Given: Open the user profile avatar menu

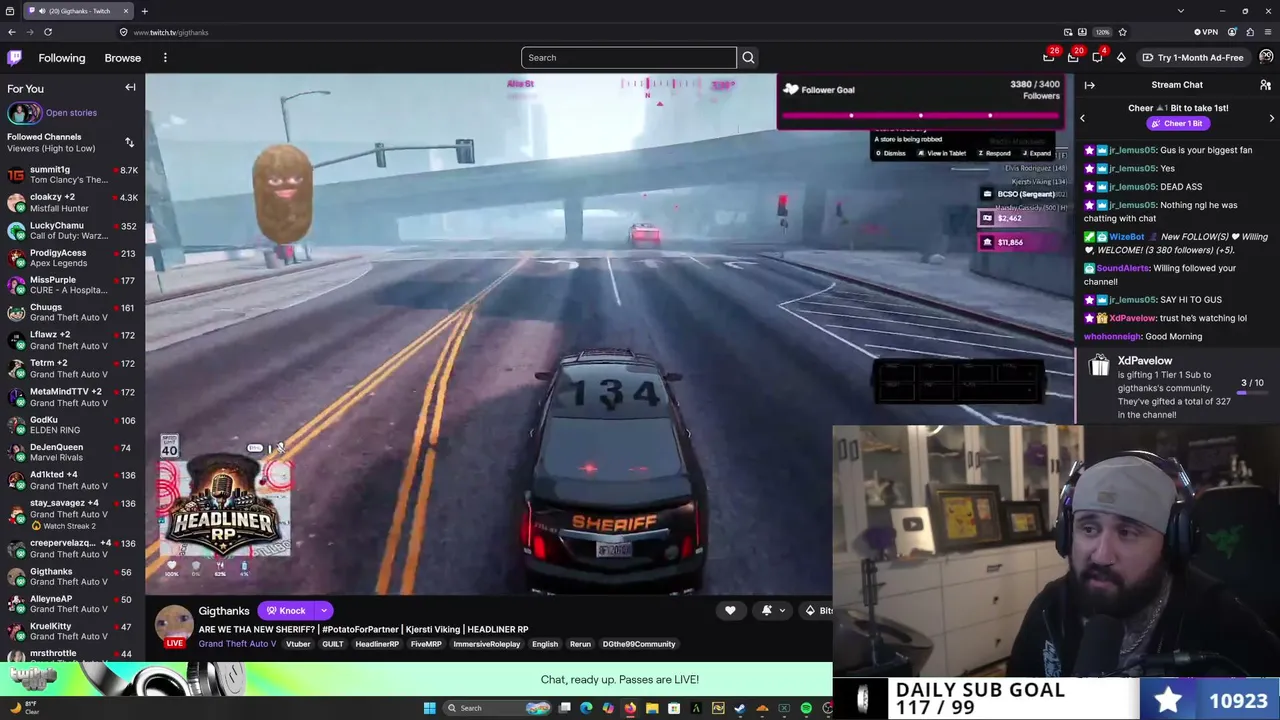Looking at the screenshot, I should pyautogui.click(x=1266, y=57).
